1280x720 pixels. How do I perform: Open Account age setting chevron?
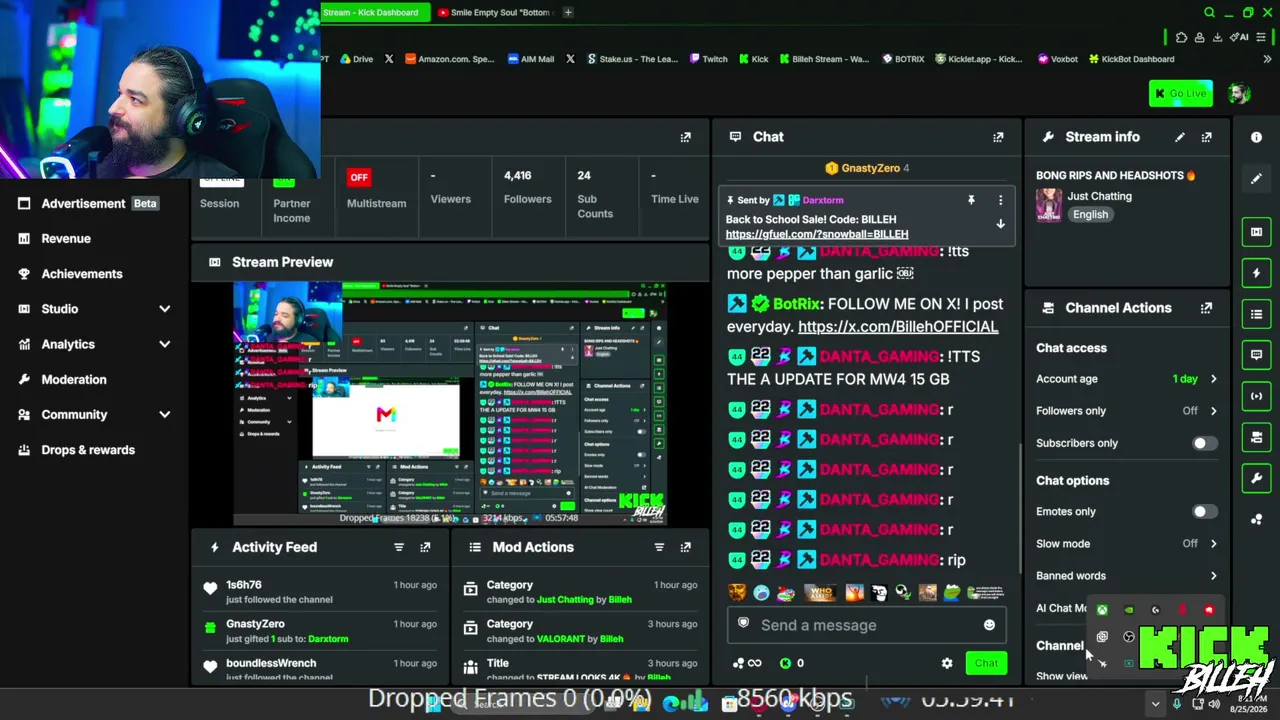click(1213, 379)
